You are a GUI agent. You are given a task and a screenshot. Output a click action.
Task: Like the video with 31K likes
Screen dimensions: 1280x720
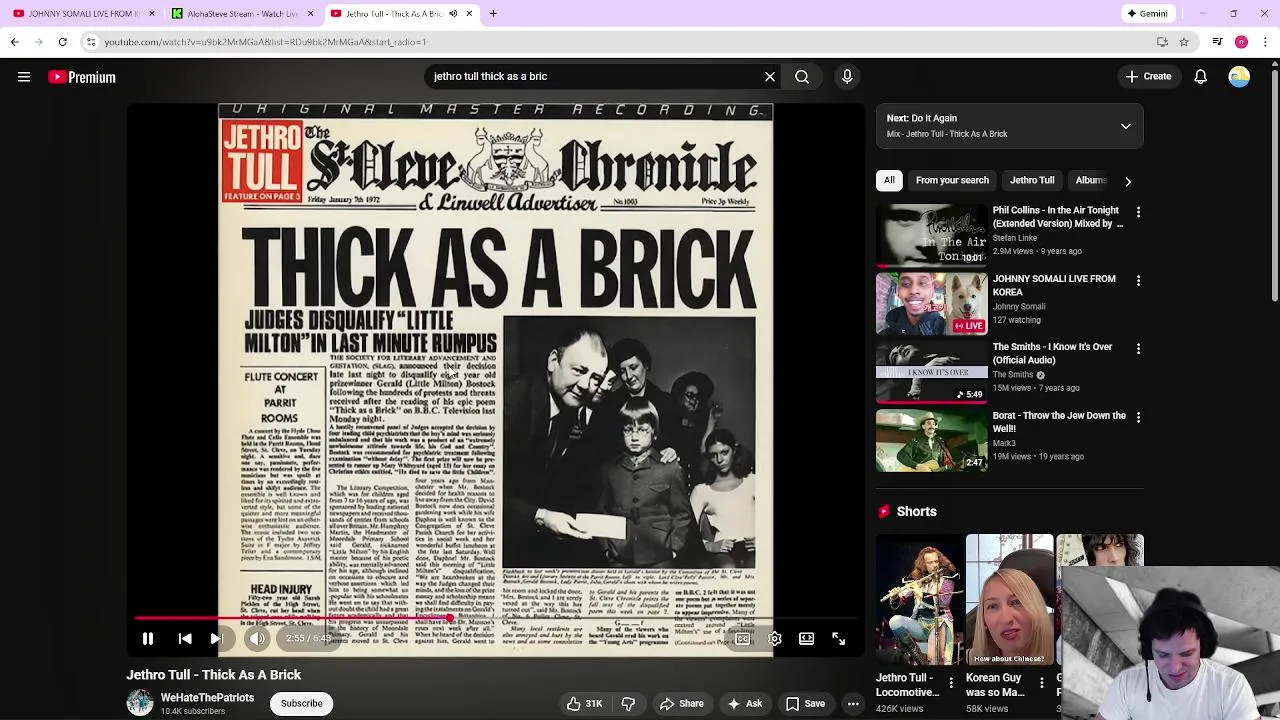(585, 703)
